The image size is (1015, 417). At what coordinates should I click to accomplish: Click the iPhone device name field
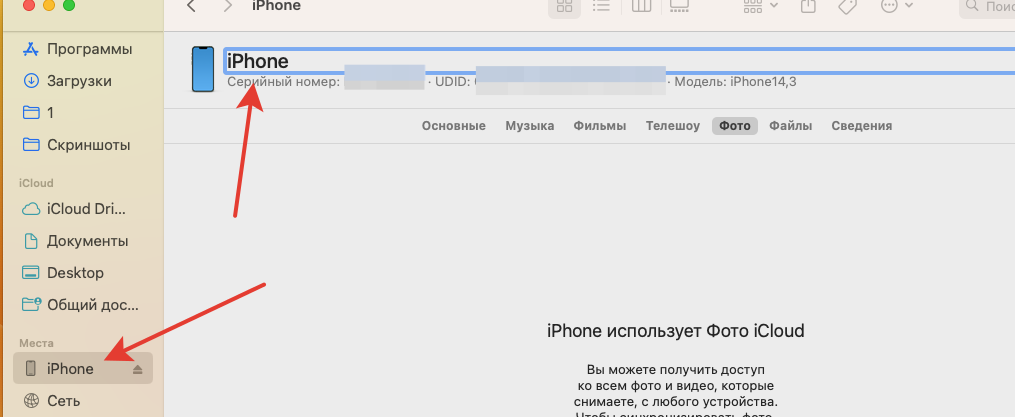(x=619, y=61)
